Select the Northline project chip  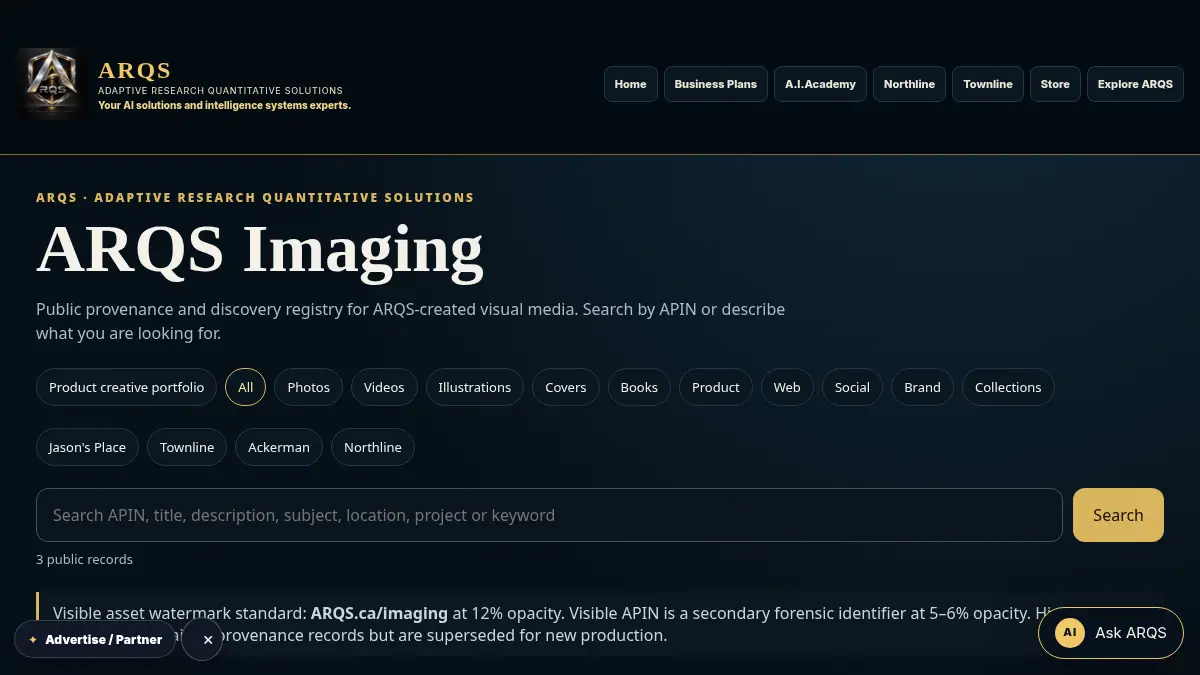click(373, 447)
